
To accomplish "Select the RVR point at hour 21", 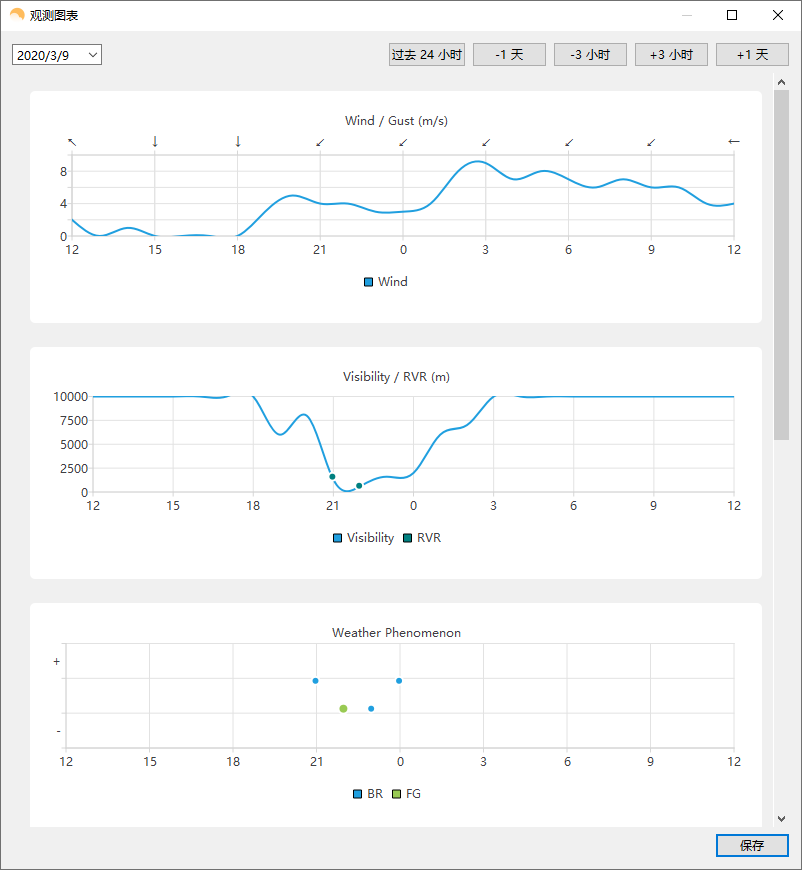I will click(332, 477).
